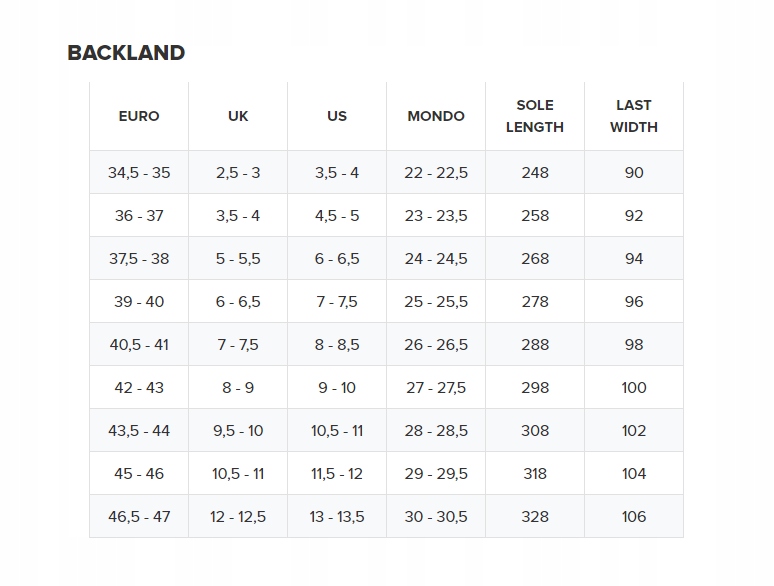The width and height of the screenshot is (774, 586).
Task: Click sole length value 248
Action: click(x=535, y=173)
